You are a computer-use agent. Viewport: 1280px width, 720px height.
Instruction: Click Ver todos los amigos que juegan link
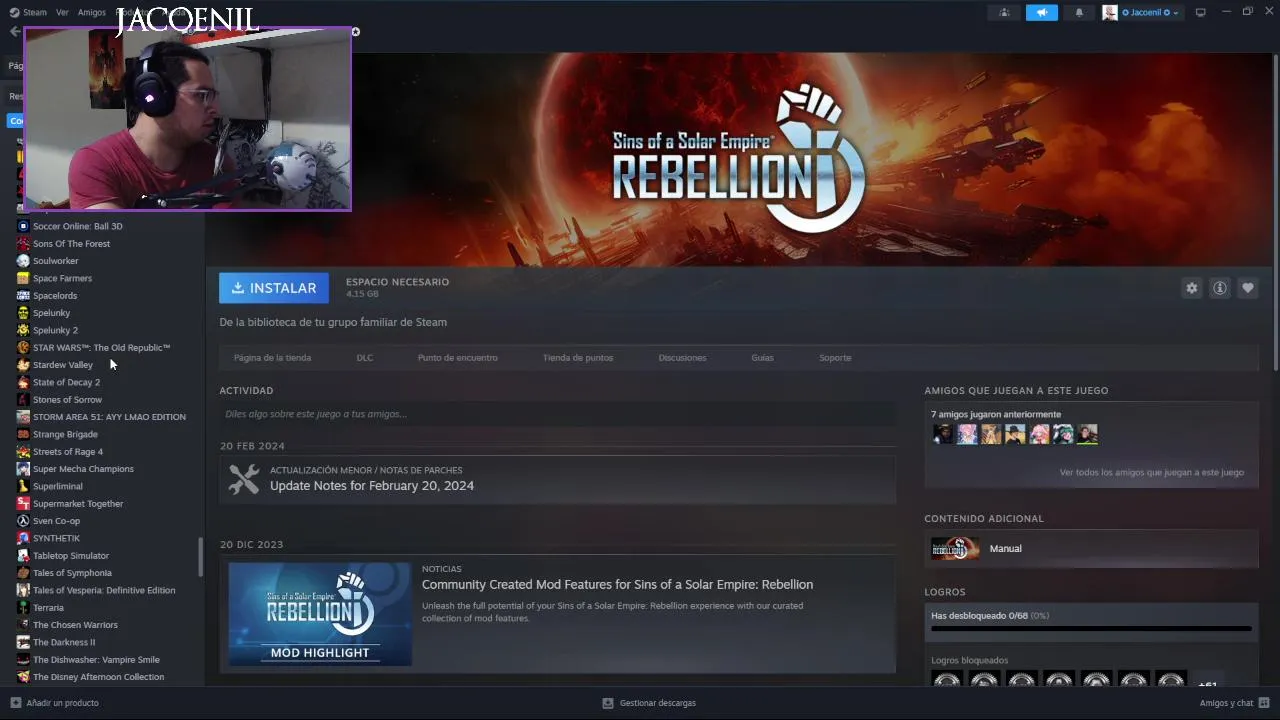tap(1151, 473)
